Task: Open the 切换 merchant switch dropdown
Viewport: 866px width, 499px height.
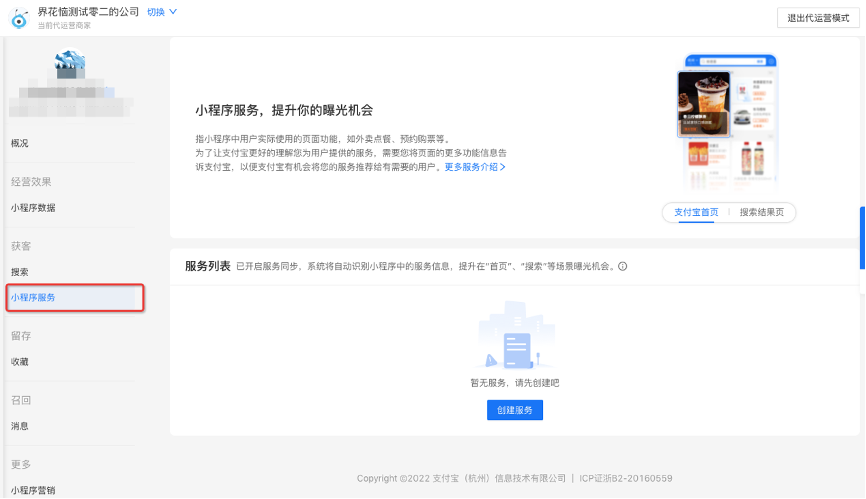Action: coord(162,12)
